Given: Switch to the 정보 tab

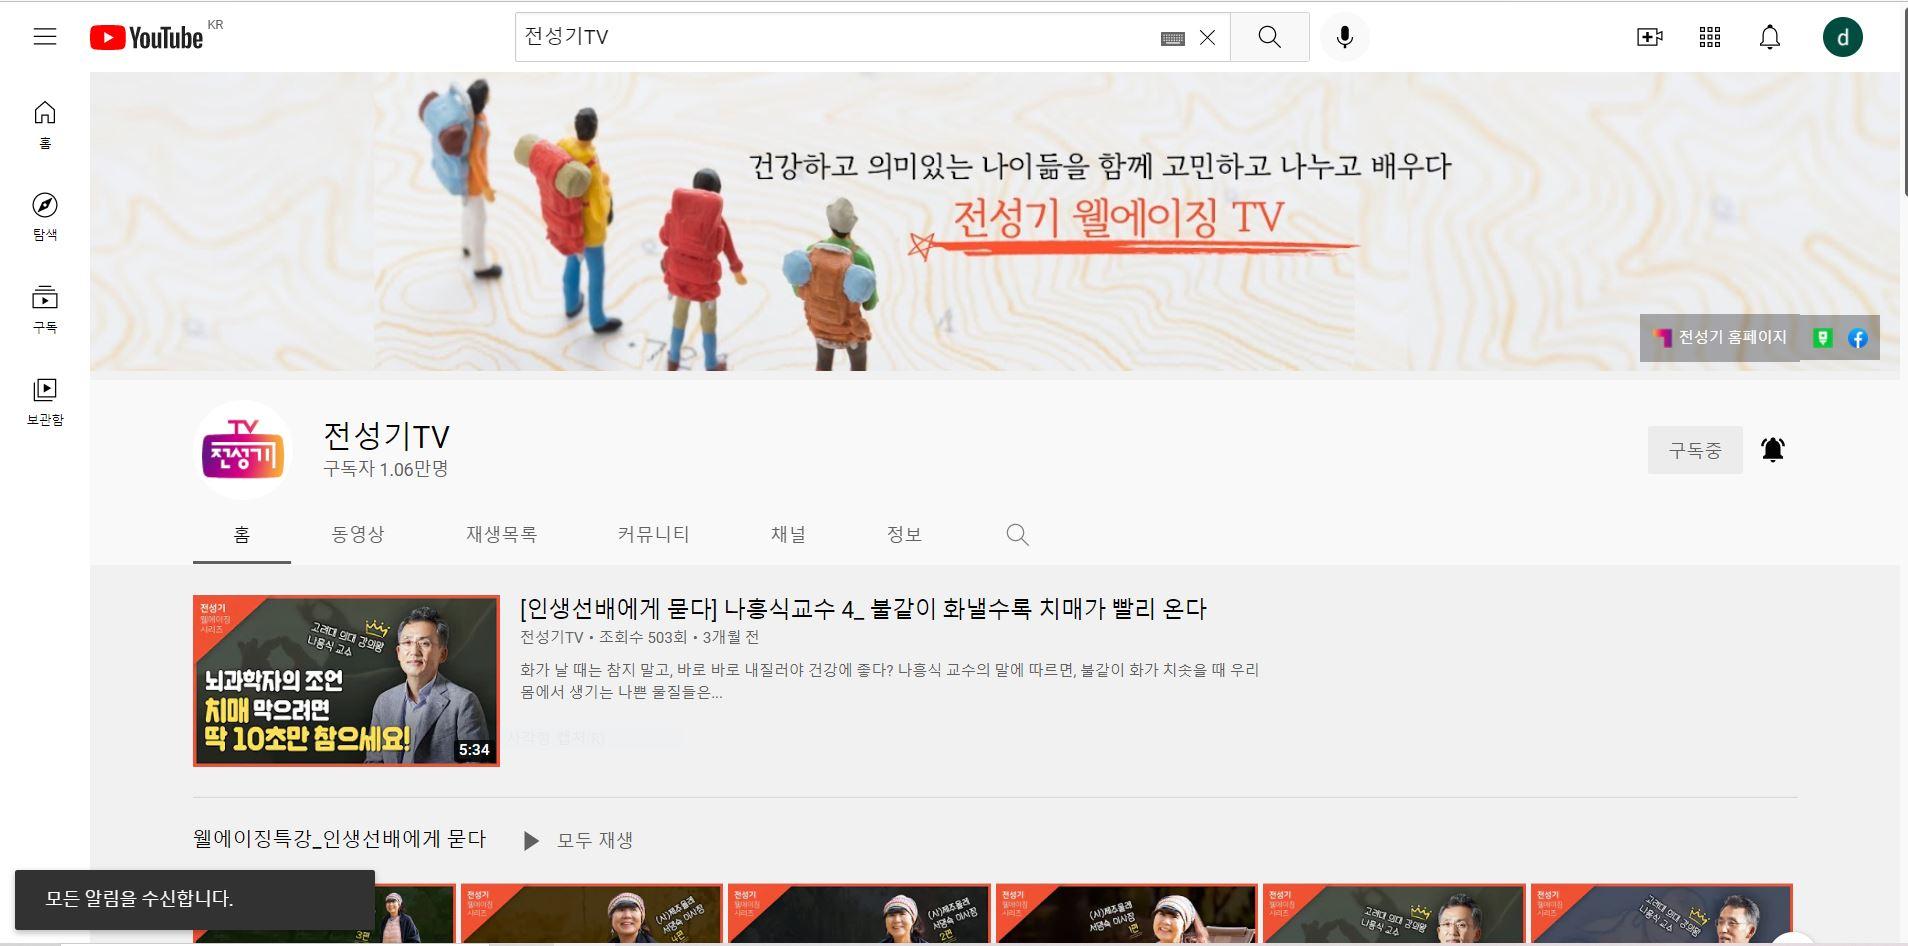Looking at the screenshot, I should coord(904,535).
